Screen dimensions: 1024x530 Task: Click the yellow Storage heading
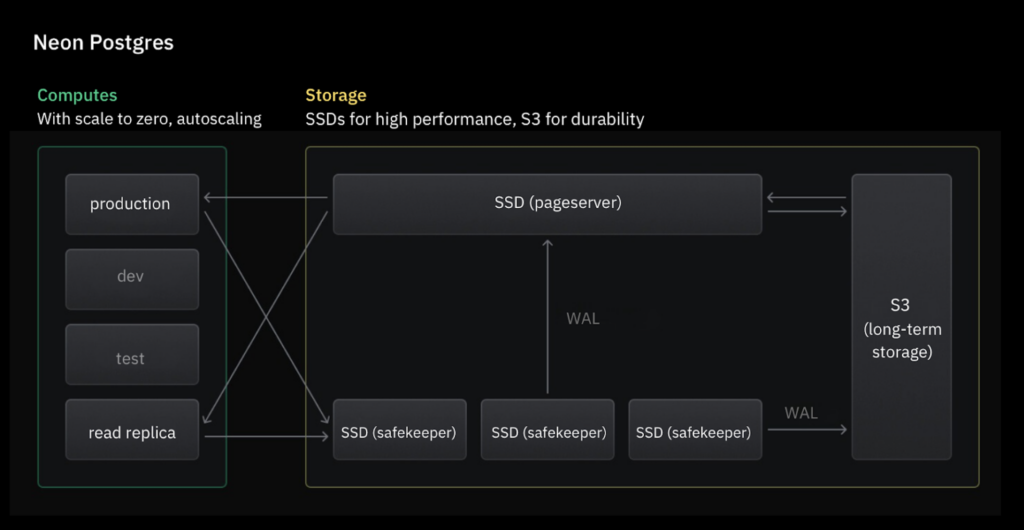click(x=336, y=95)
